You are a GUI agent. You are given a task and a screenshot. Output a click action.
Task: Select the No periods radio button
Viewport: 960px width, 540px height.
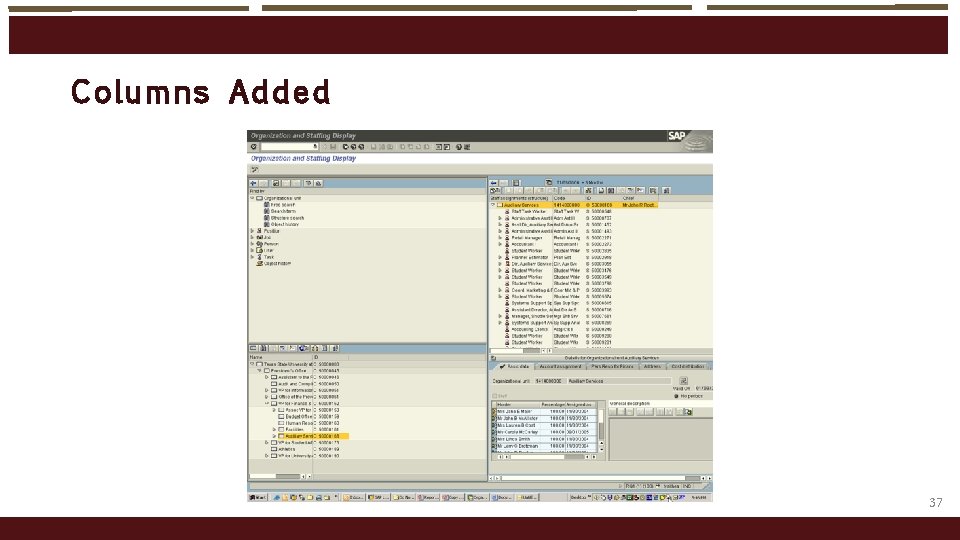pyautogui.click(x=676, y=396)
